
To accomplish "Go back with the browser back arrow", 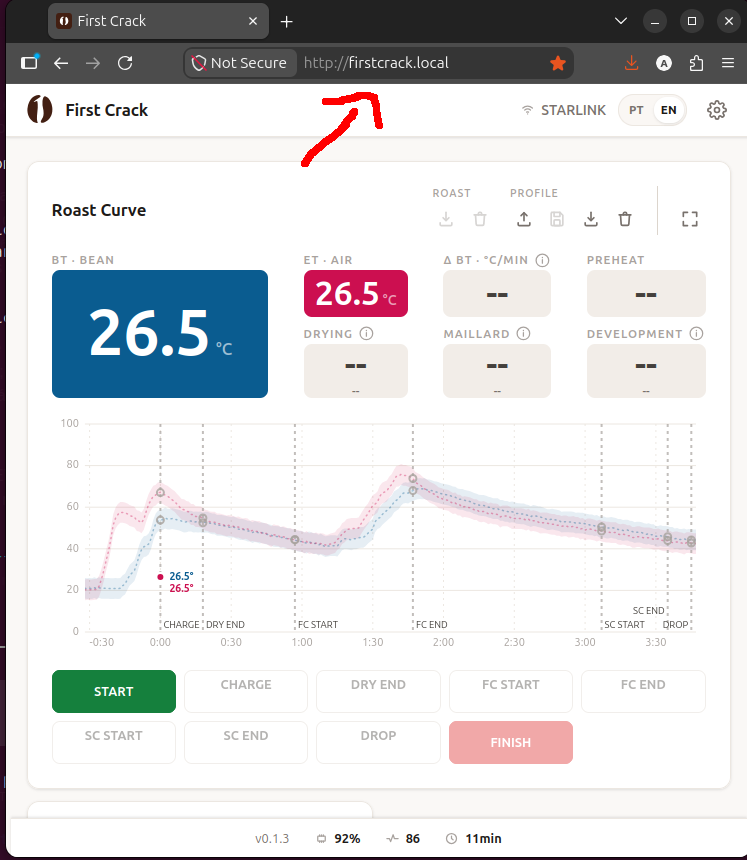I will (x=61, y=63).
